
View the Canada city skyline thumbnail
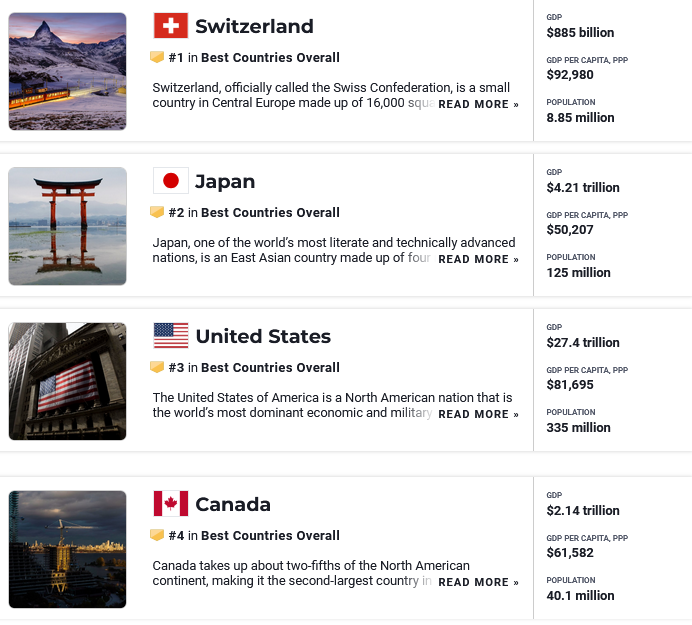coord(68,549)
